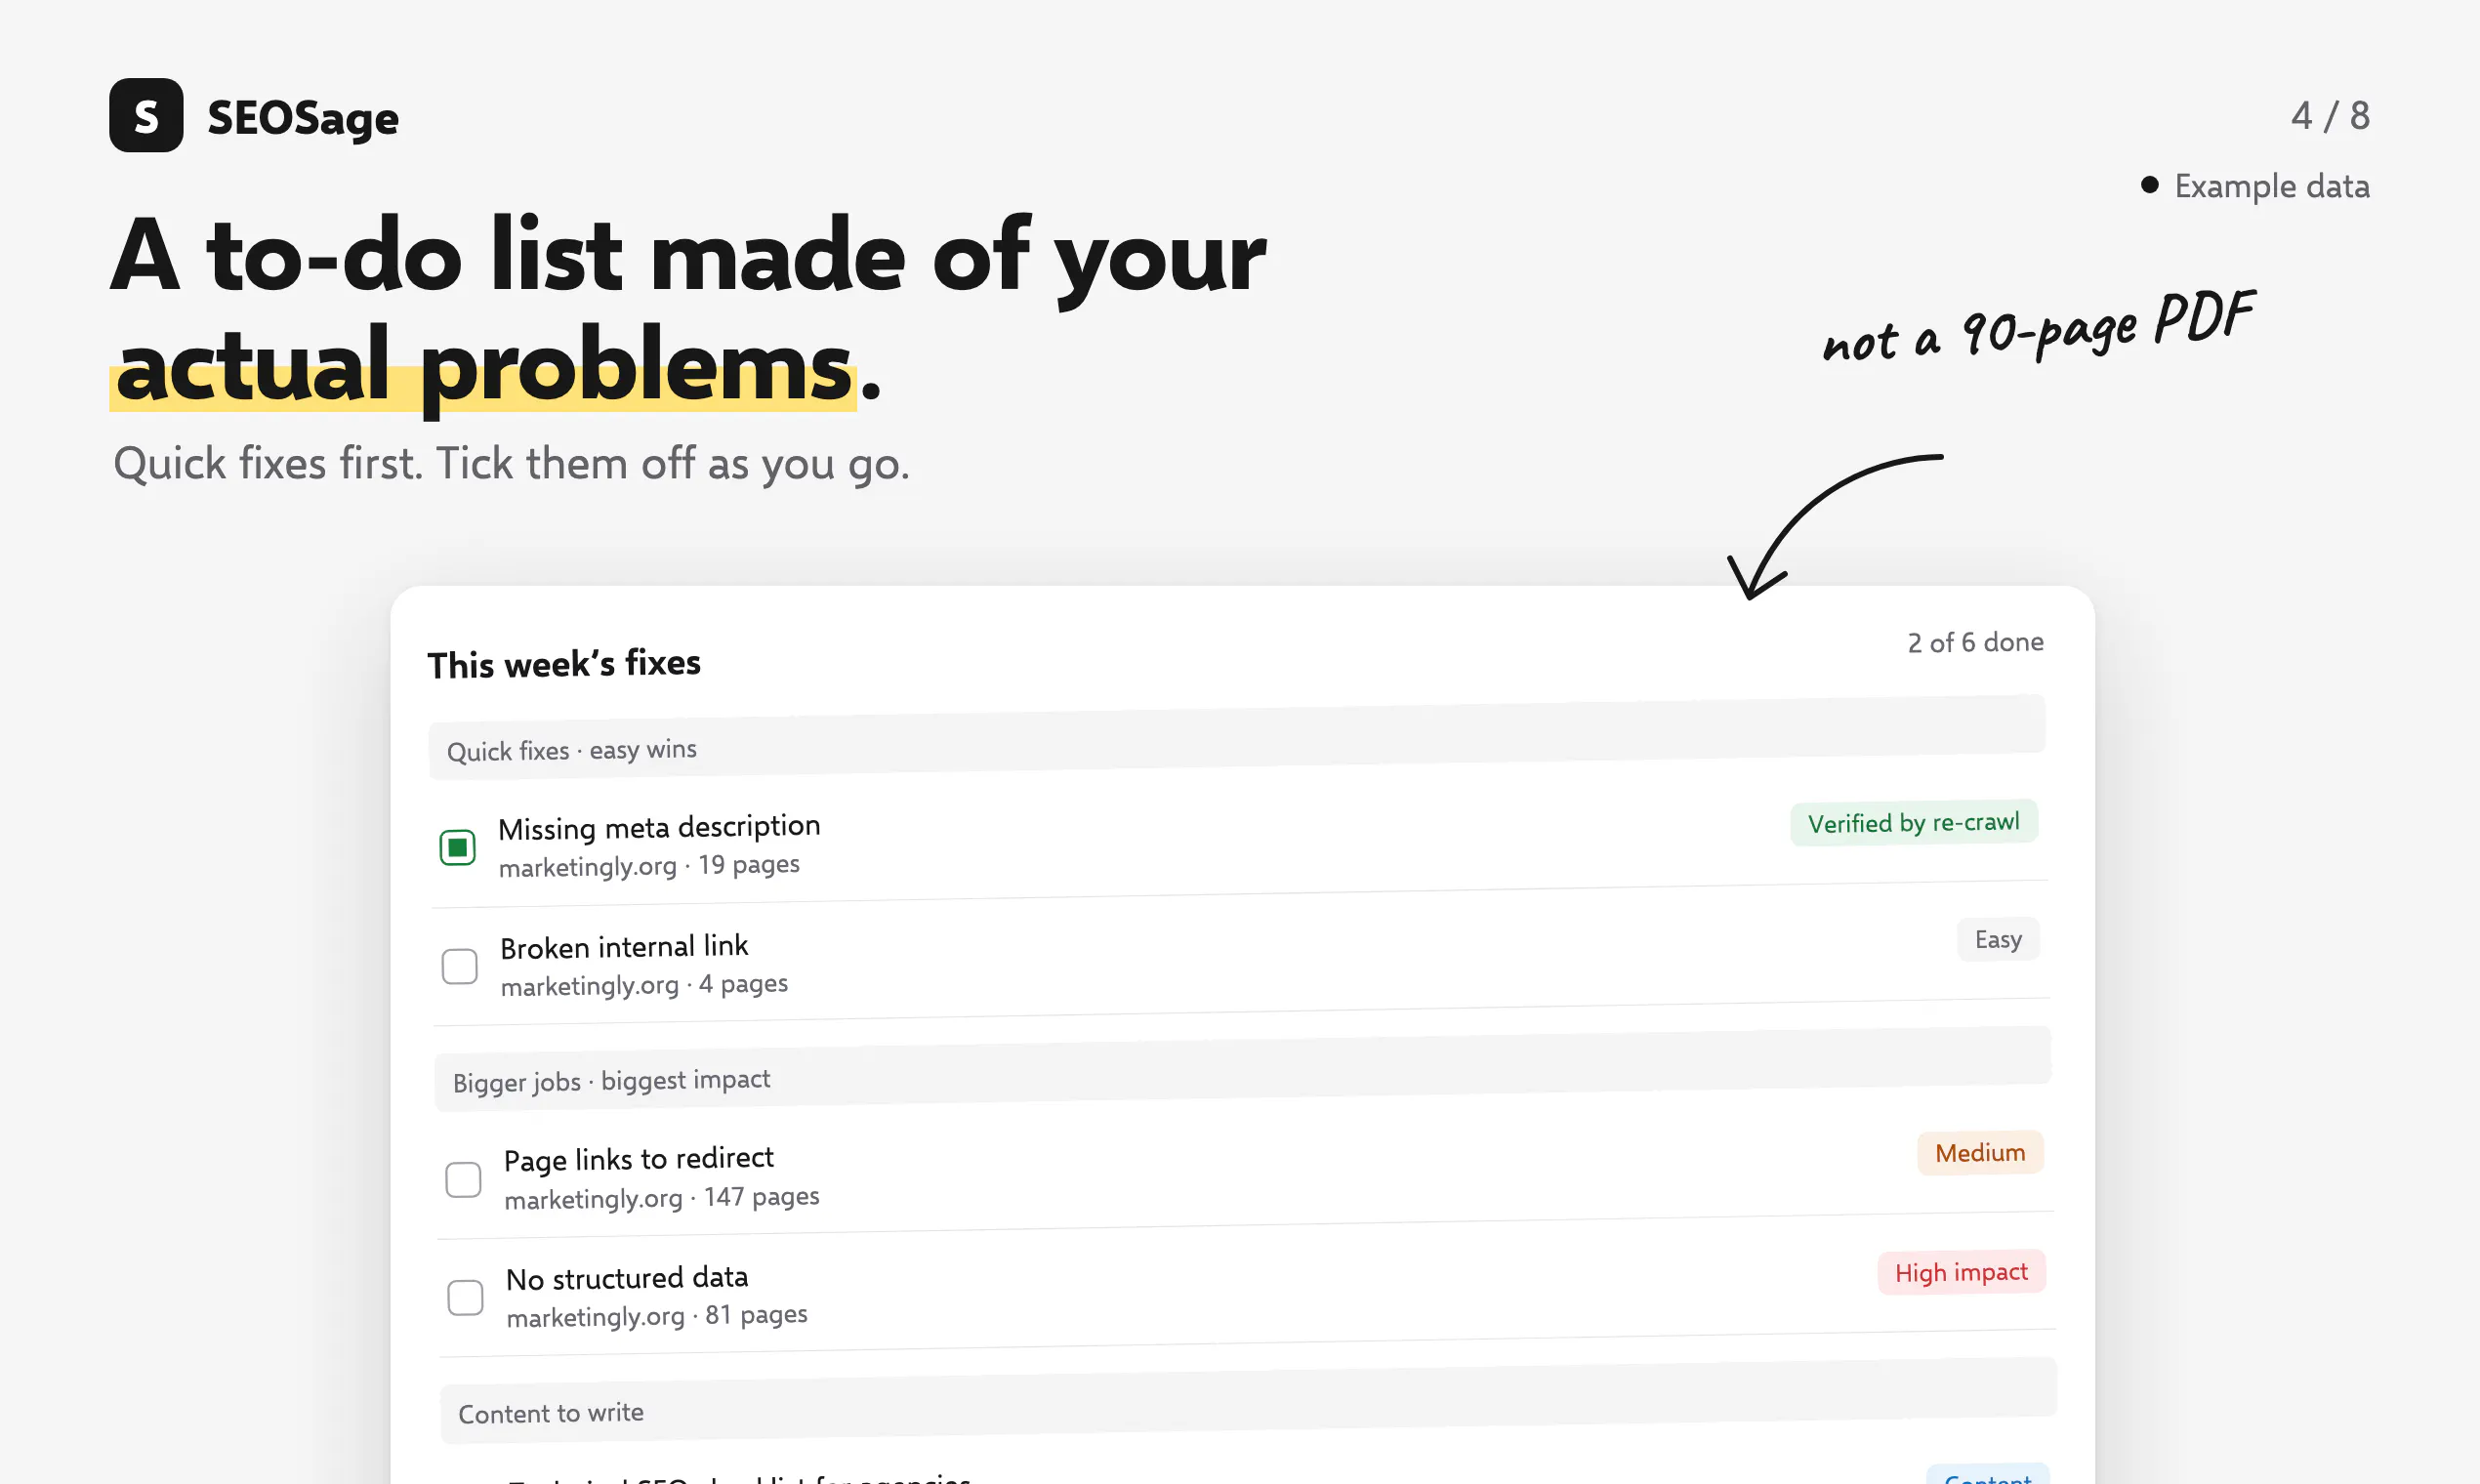Screen dimensions: 2480x1484
Task: Open Page links to redirect issue
Action: pyautogui.click(x=639, y=1159)
